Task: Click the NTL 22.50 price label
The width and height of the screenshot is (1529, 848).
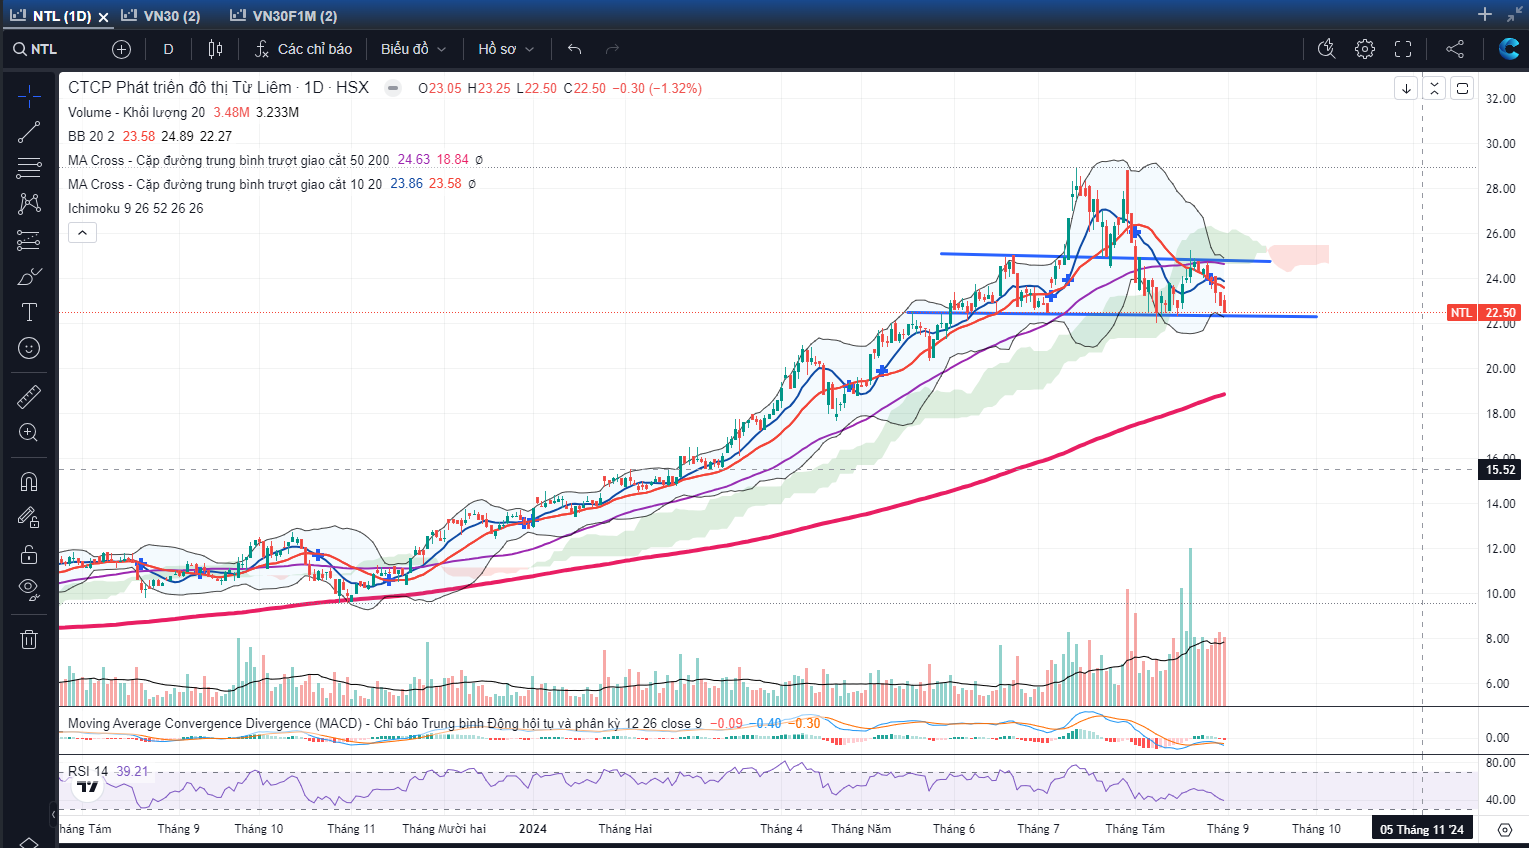Action: tap(1484, 313)
